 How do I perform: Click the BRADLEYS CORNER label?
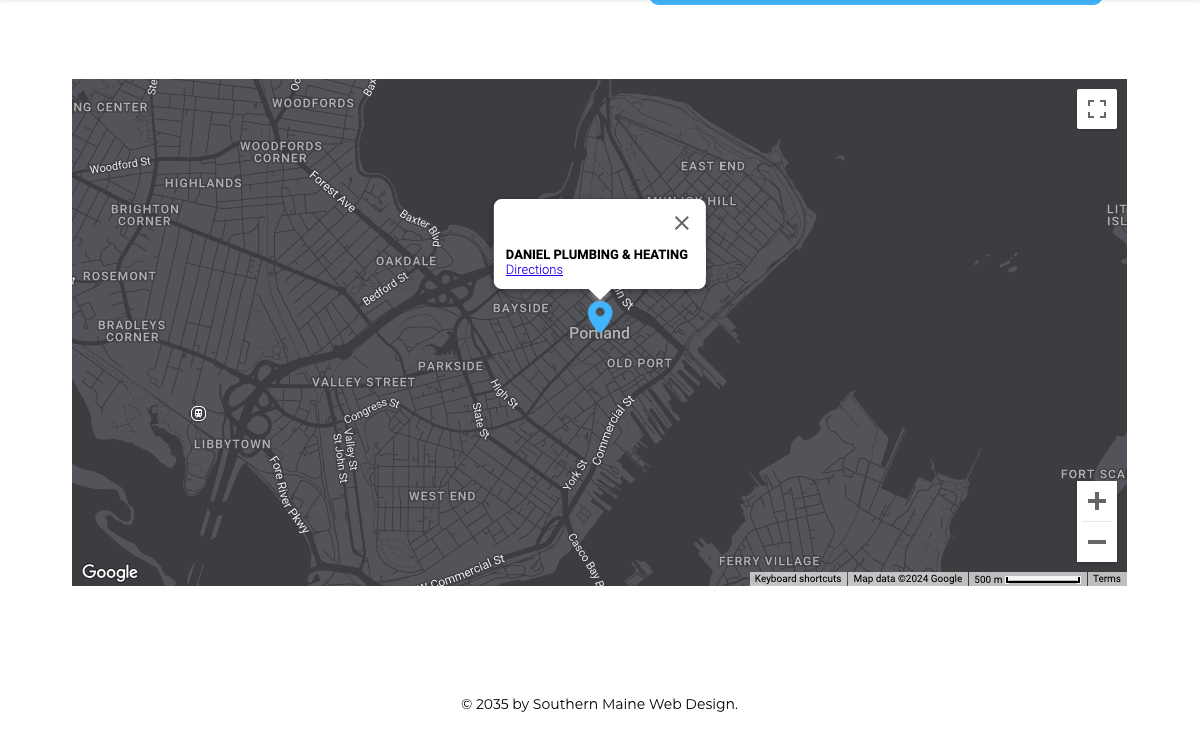click(132, 331)
